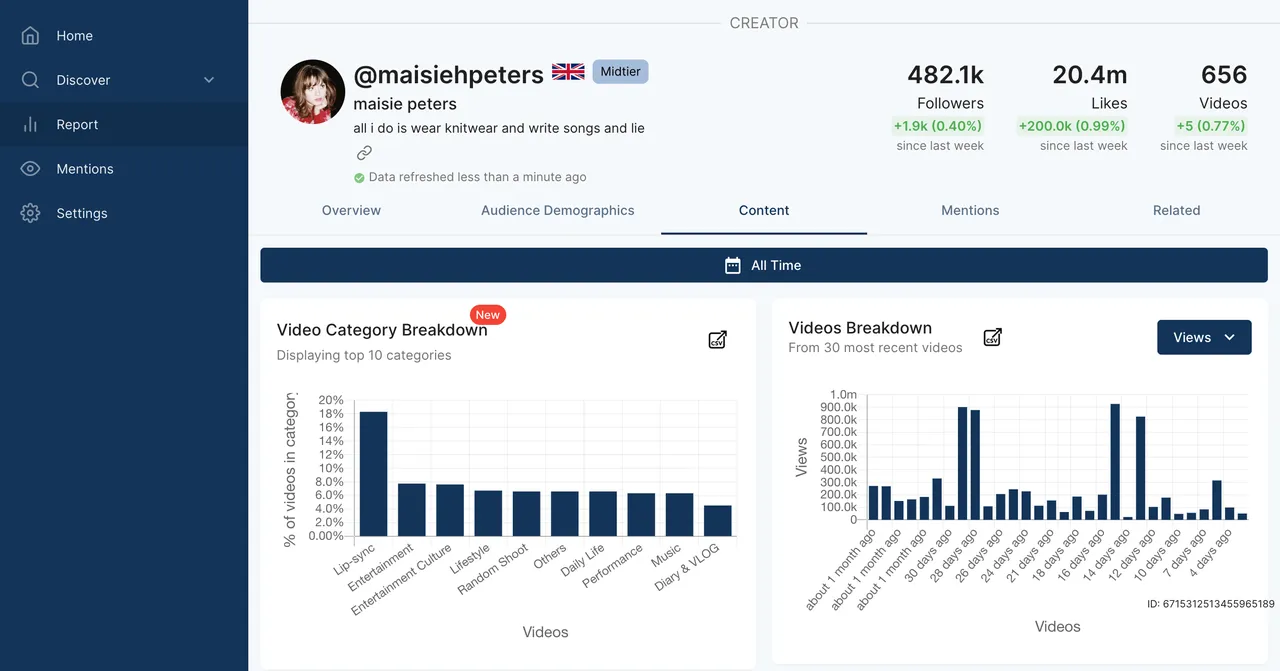
Task: Click the calendar icon in All Time bar
Action: tap(733, 265)
